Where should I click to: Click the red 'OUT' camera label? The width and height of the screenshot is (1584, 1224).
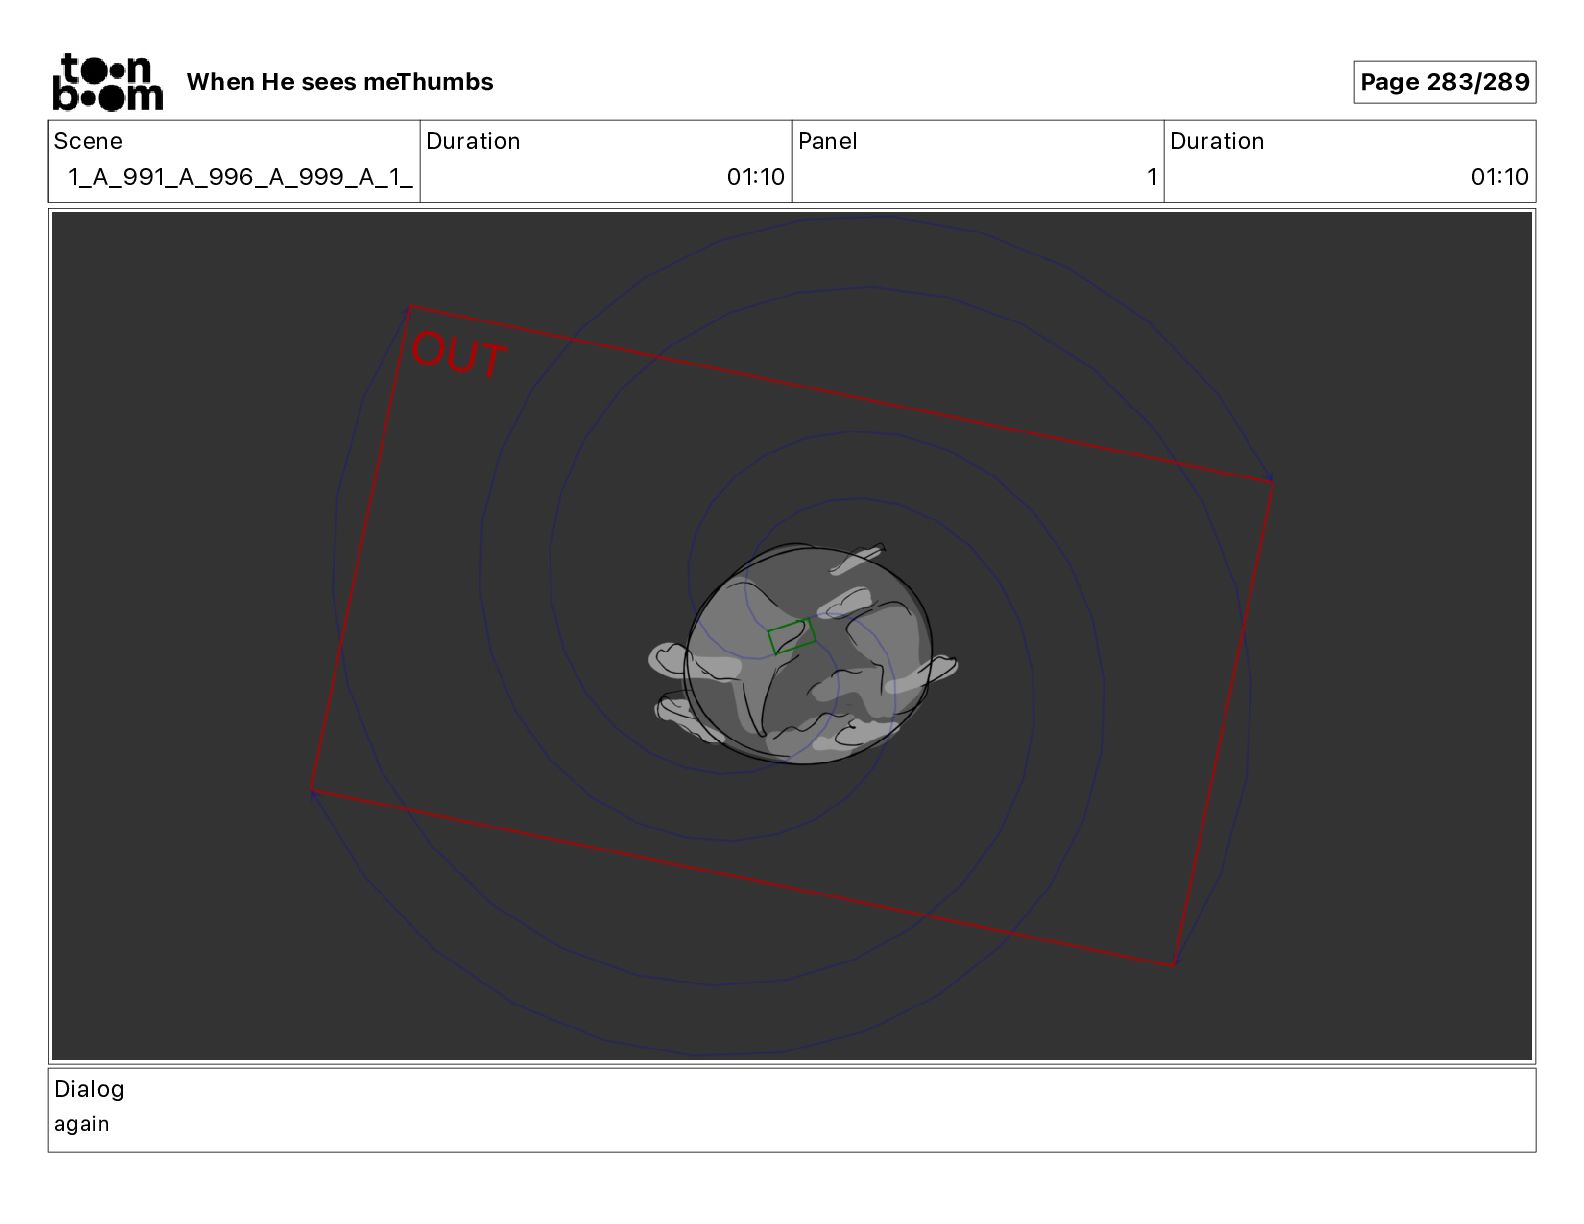(x=459, y=356)
